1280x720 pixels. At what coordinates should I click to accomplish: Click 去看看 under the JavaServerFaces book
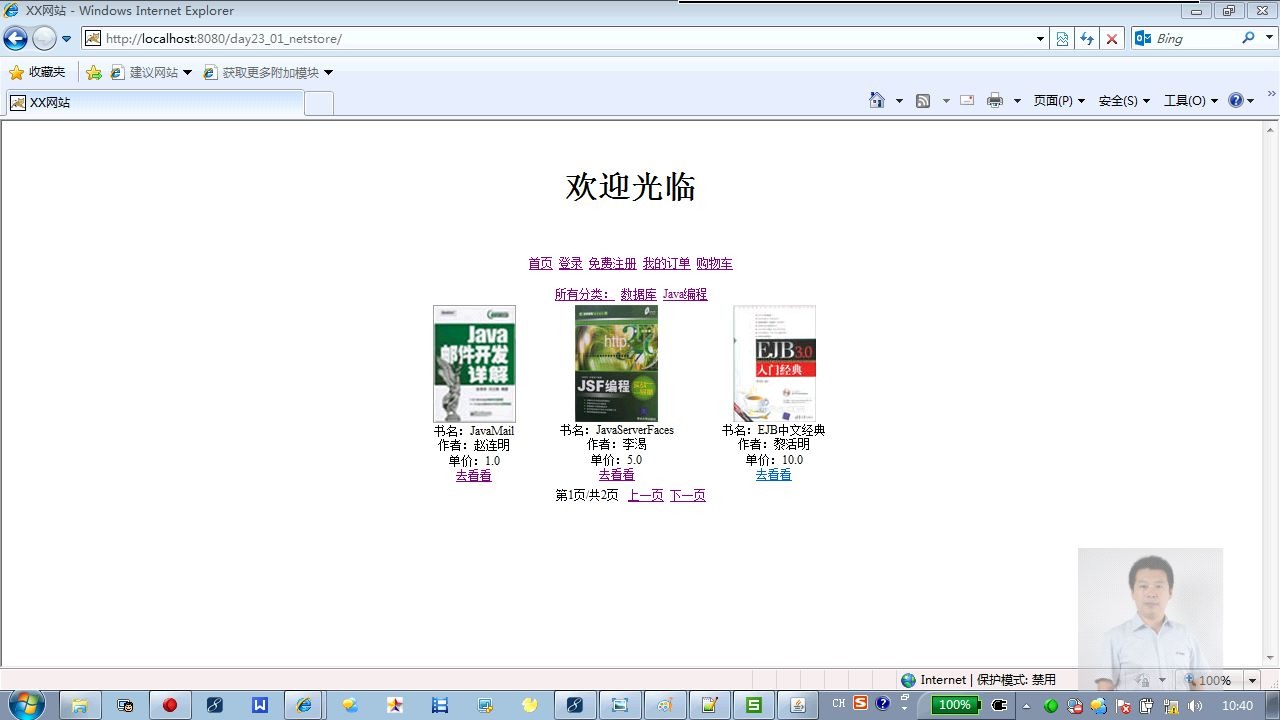coord(617,475)
